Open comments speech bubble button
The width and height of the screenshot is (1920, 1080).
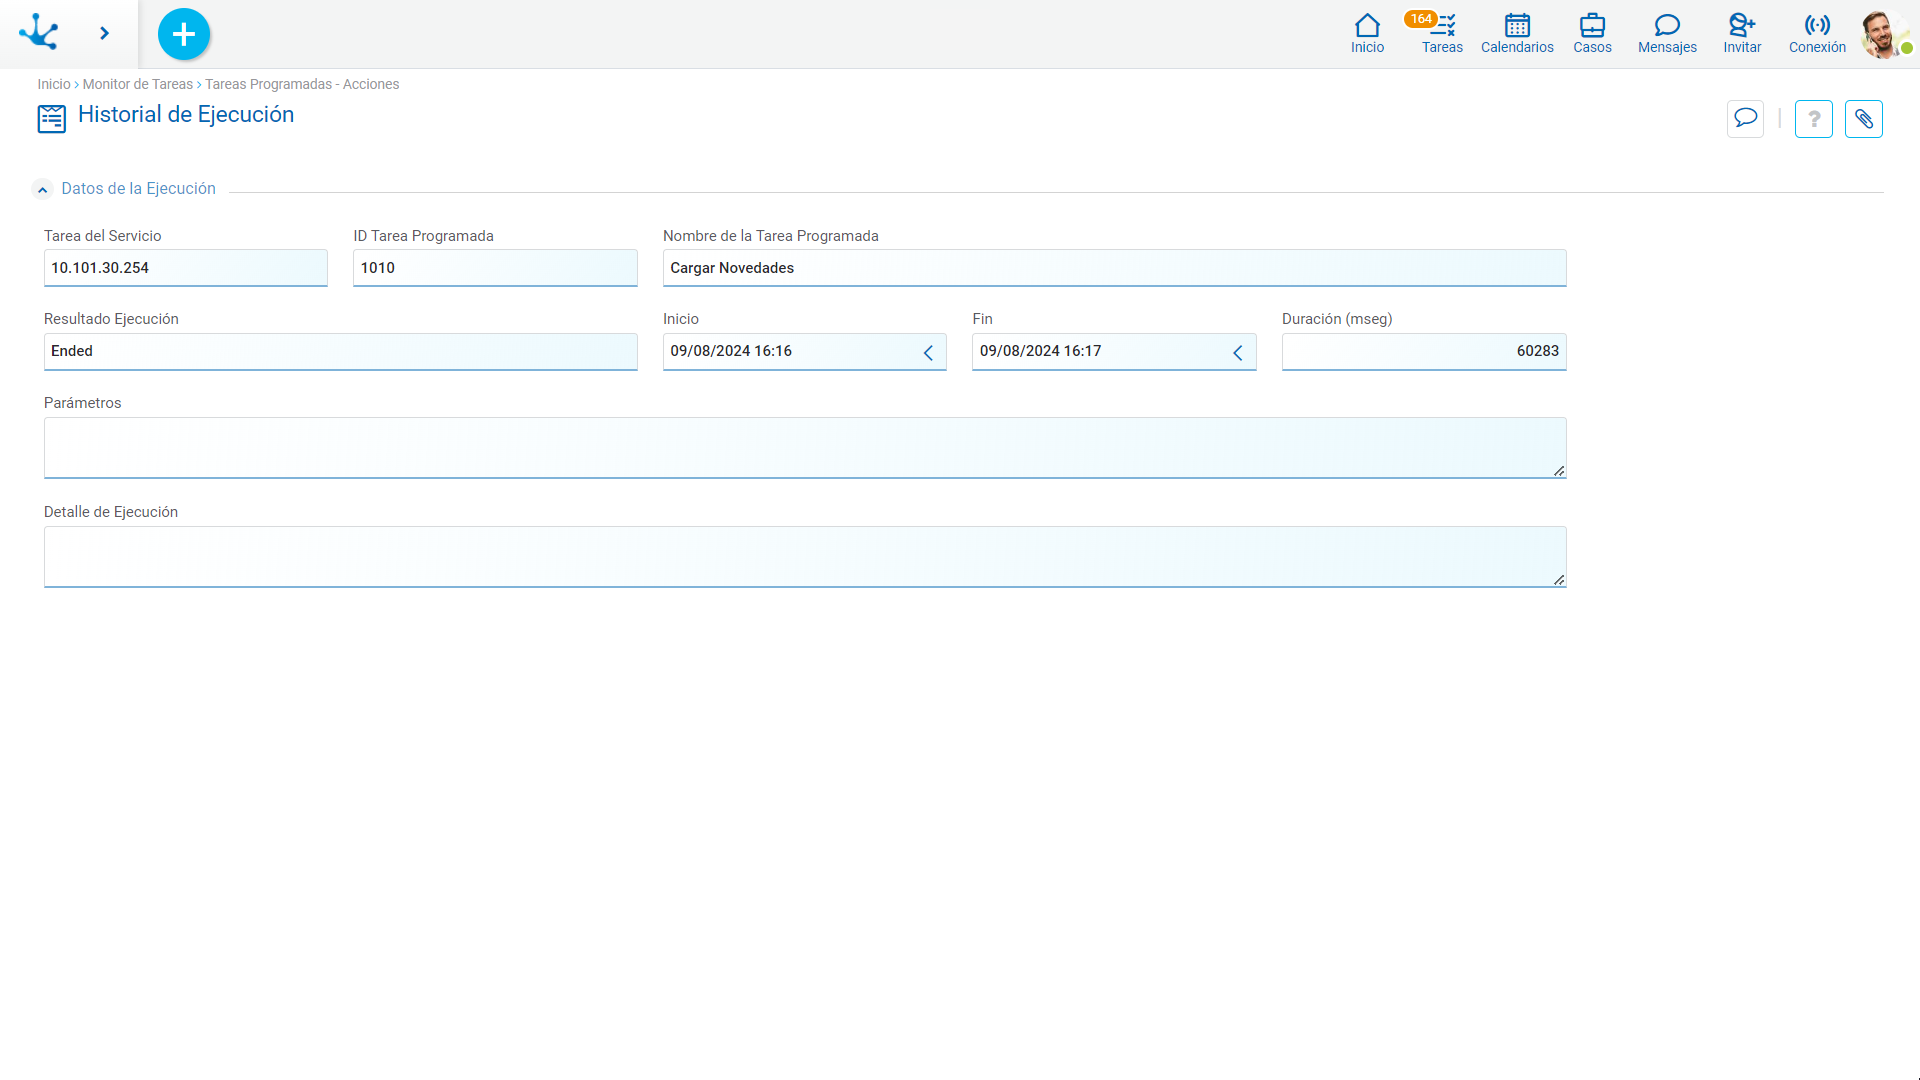(1745, 119)
